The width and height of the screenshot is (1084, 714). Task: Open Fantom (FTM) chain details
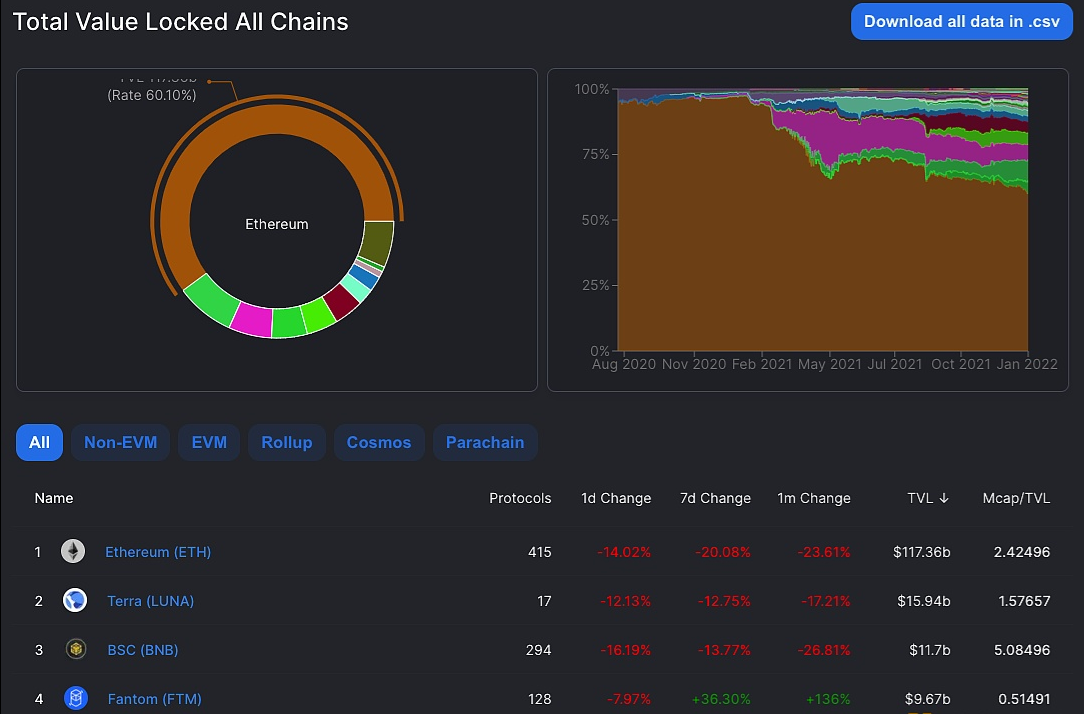(x=154, y=699)
